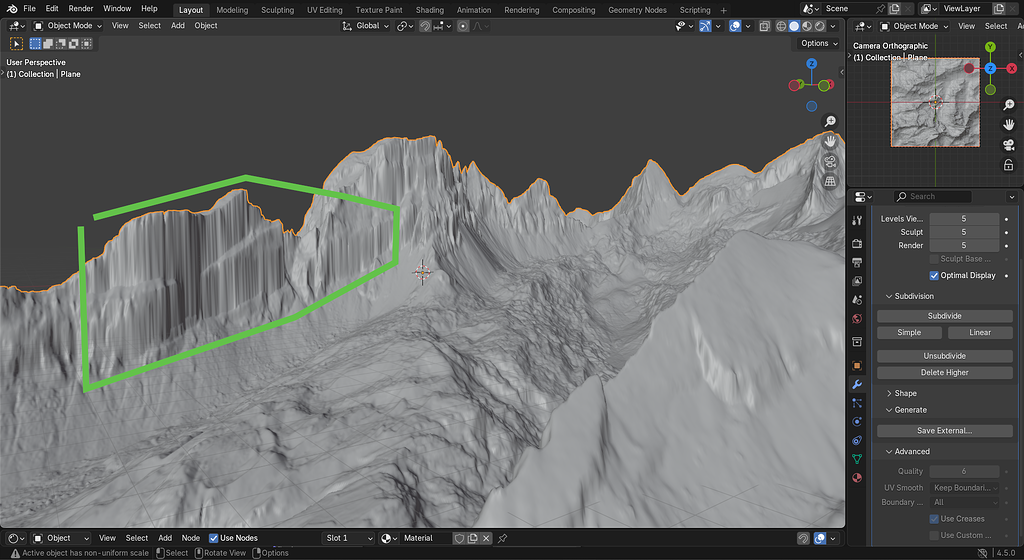Toggle snapping magnet in viewport header
The height and width of the screenshot is (560, 1024).
click(425, 26)
